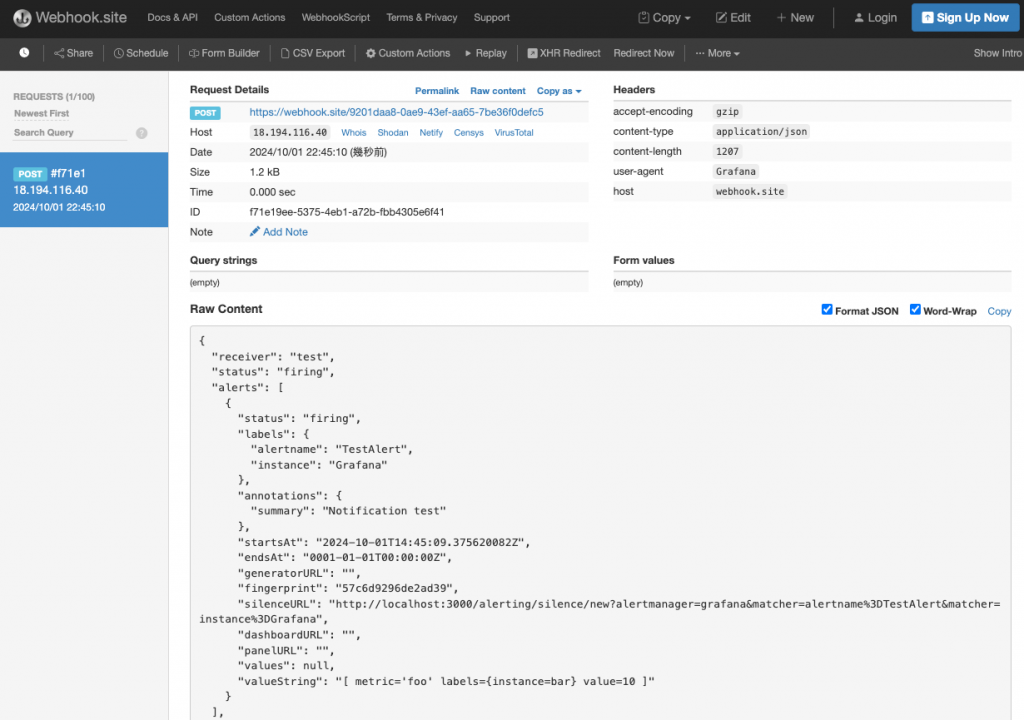
Task: Click the clock history icon in toolbar
Action: click(24, 53)
